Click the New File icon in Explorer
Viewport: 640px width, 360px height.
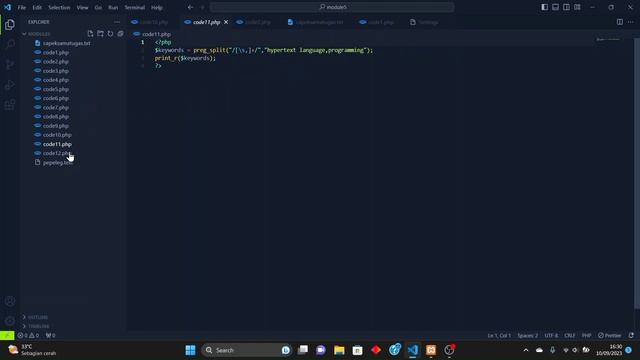click(x=90, y=34)
